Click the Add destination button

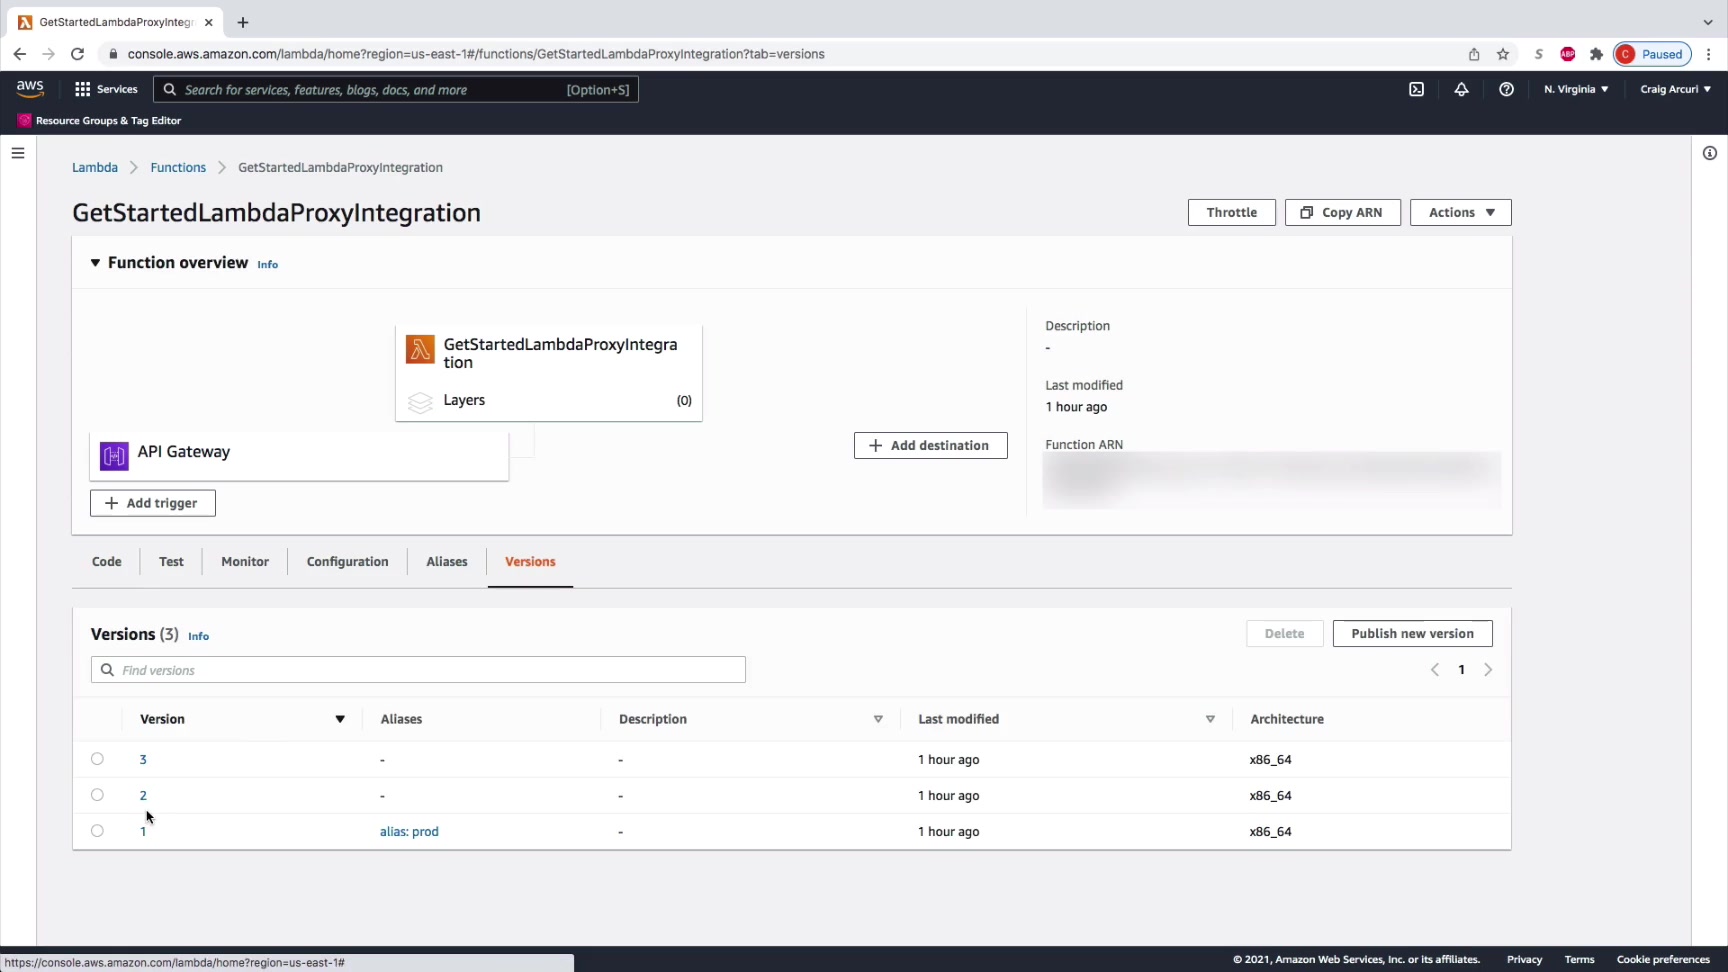tap(931, 445)
